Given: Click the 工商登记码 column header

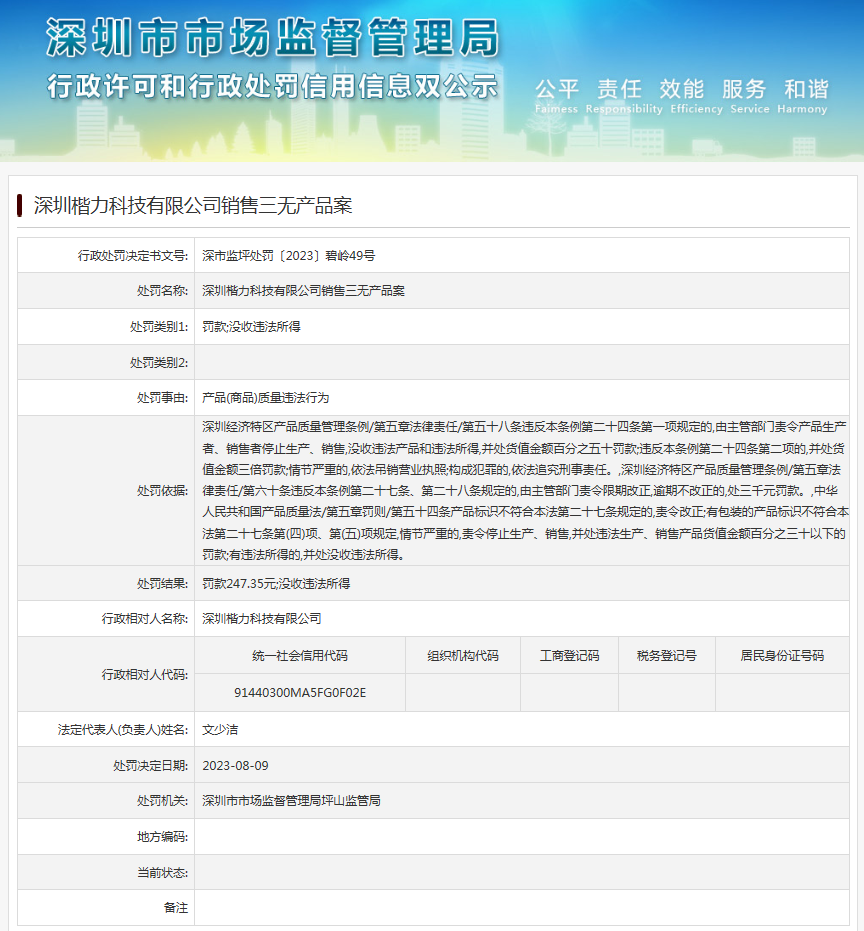Looking at the screenshot, I should pyautogui.click(x=569, y=656).
